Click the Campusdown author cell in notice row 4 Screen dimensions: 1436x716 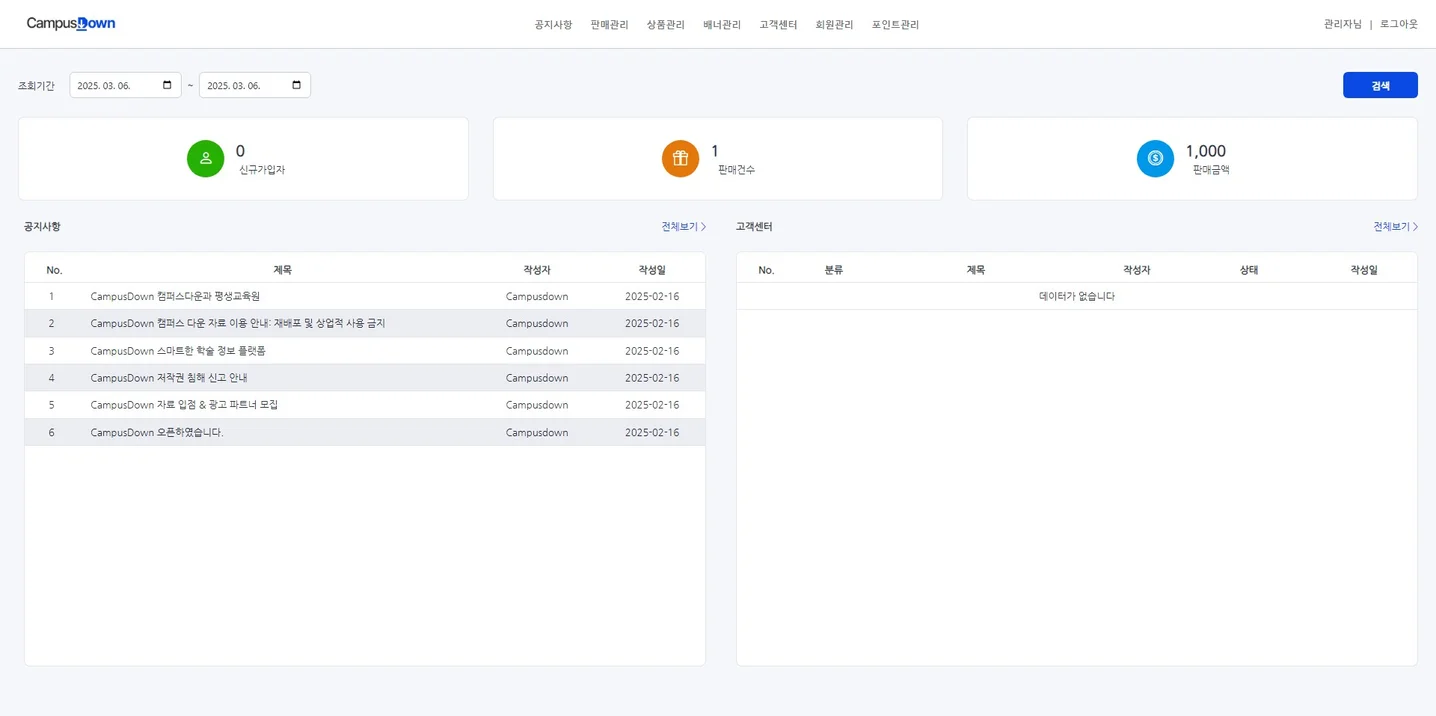click(x=537, y=378)
